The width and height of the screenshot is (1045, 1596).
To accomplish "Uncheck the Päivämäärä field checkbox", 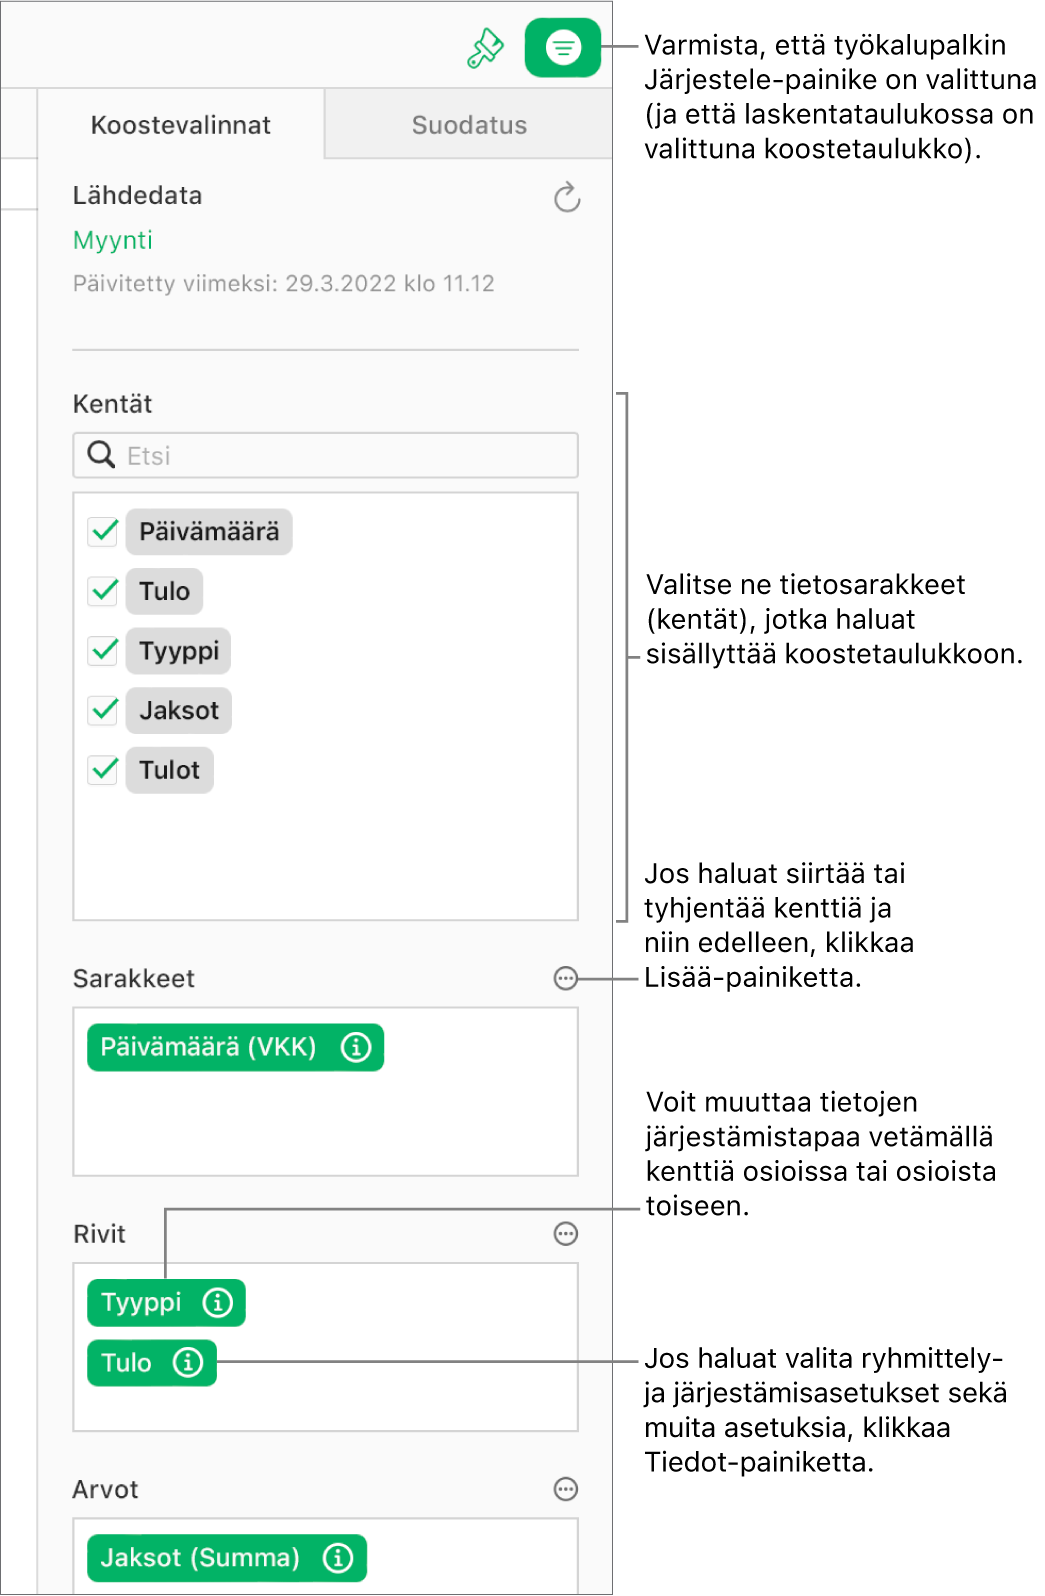I will [104, 531].
